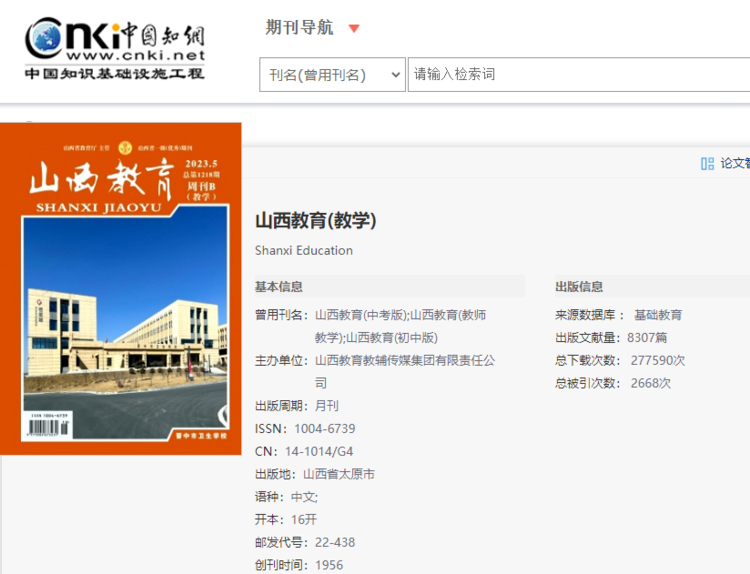Click the Shanxi Education subtitle
Viewport: 750px width, 574px height.
coord(304,250)
